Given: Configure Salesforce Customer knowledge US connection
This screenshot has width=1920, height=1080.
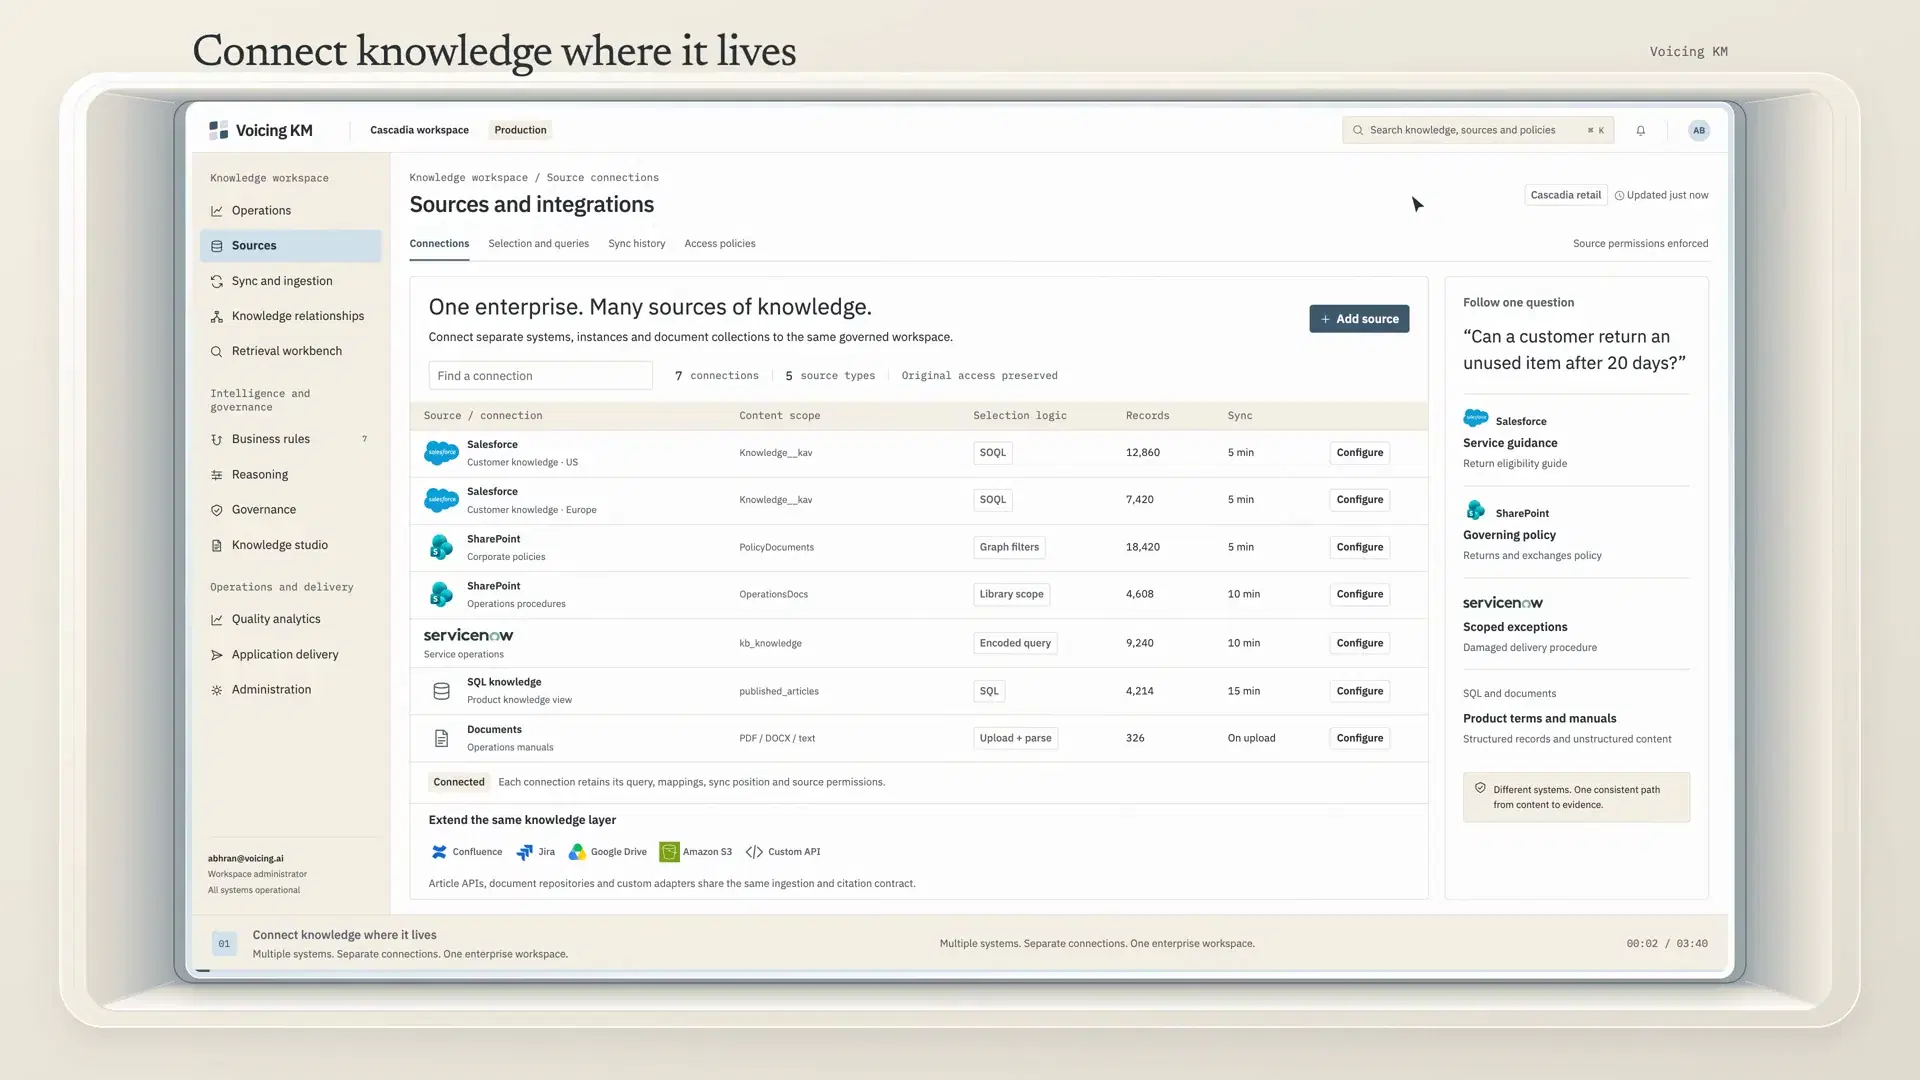Looking at the screenshot, I should (x=1359, y=453).
